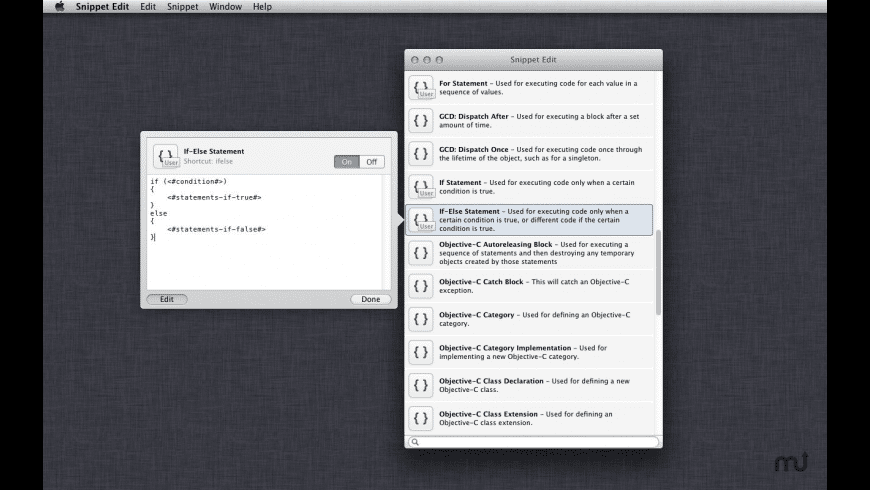Click the Objective-C Category Implementation snippet icon
Viewport: 870px width, 490px height.
(421, 352)
